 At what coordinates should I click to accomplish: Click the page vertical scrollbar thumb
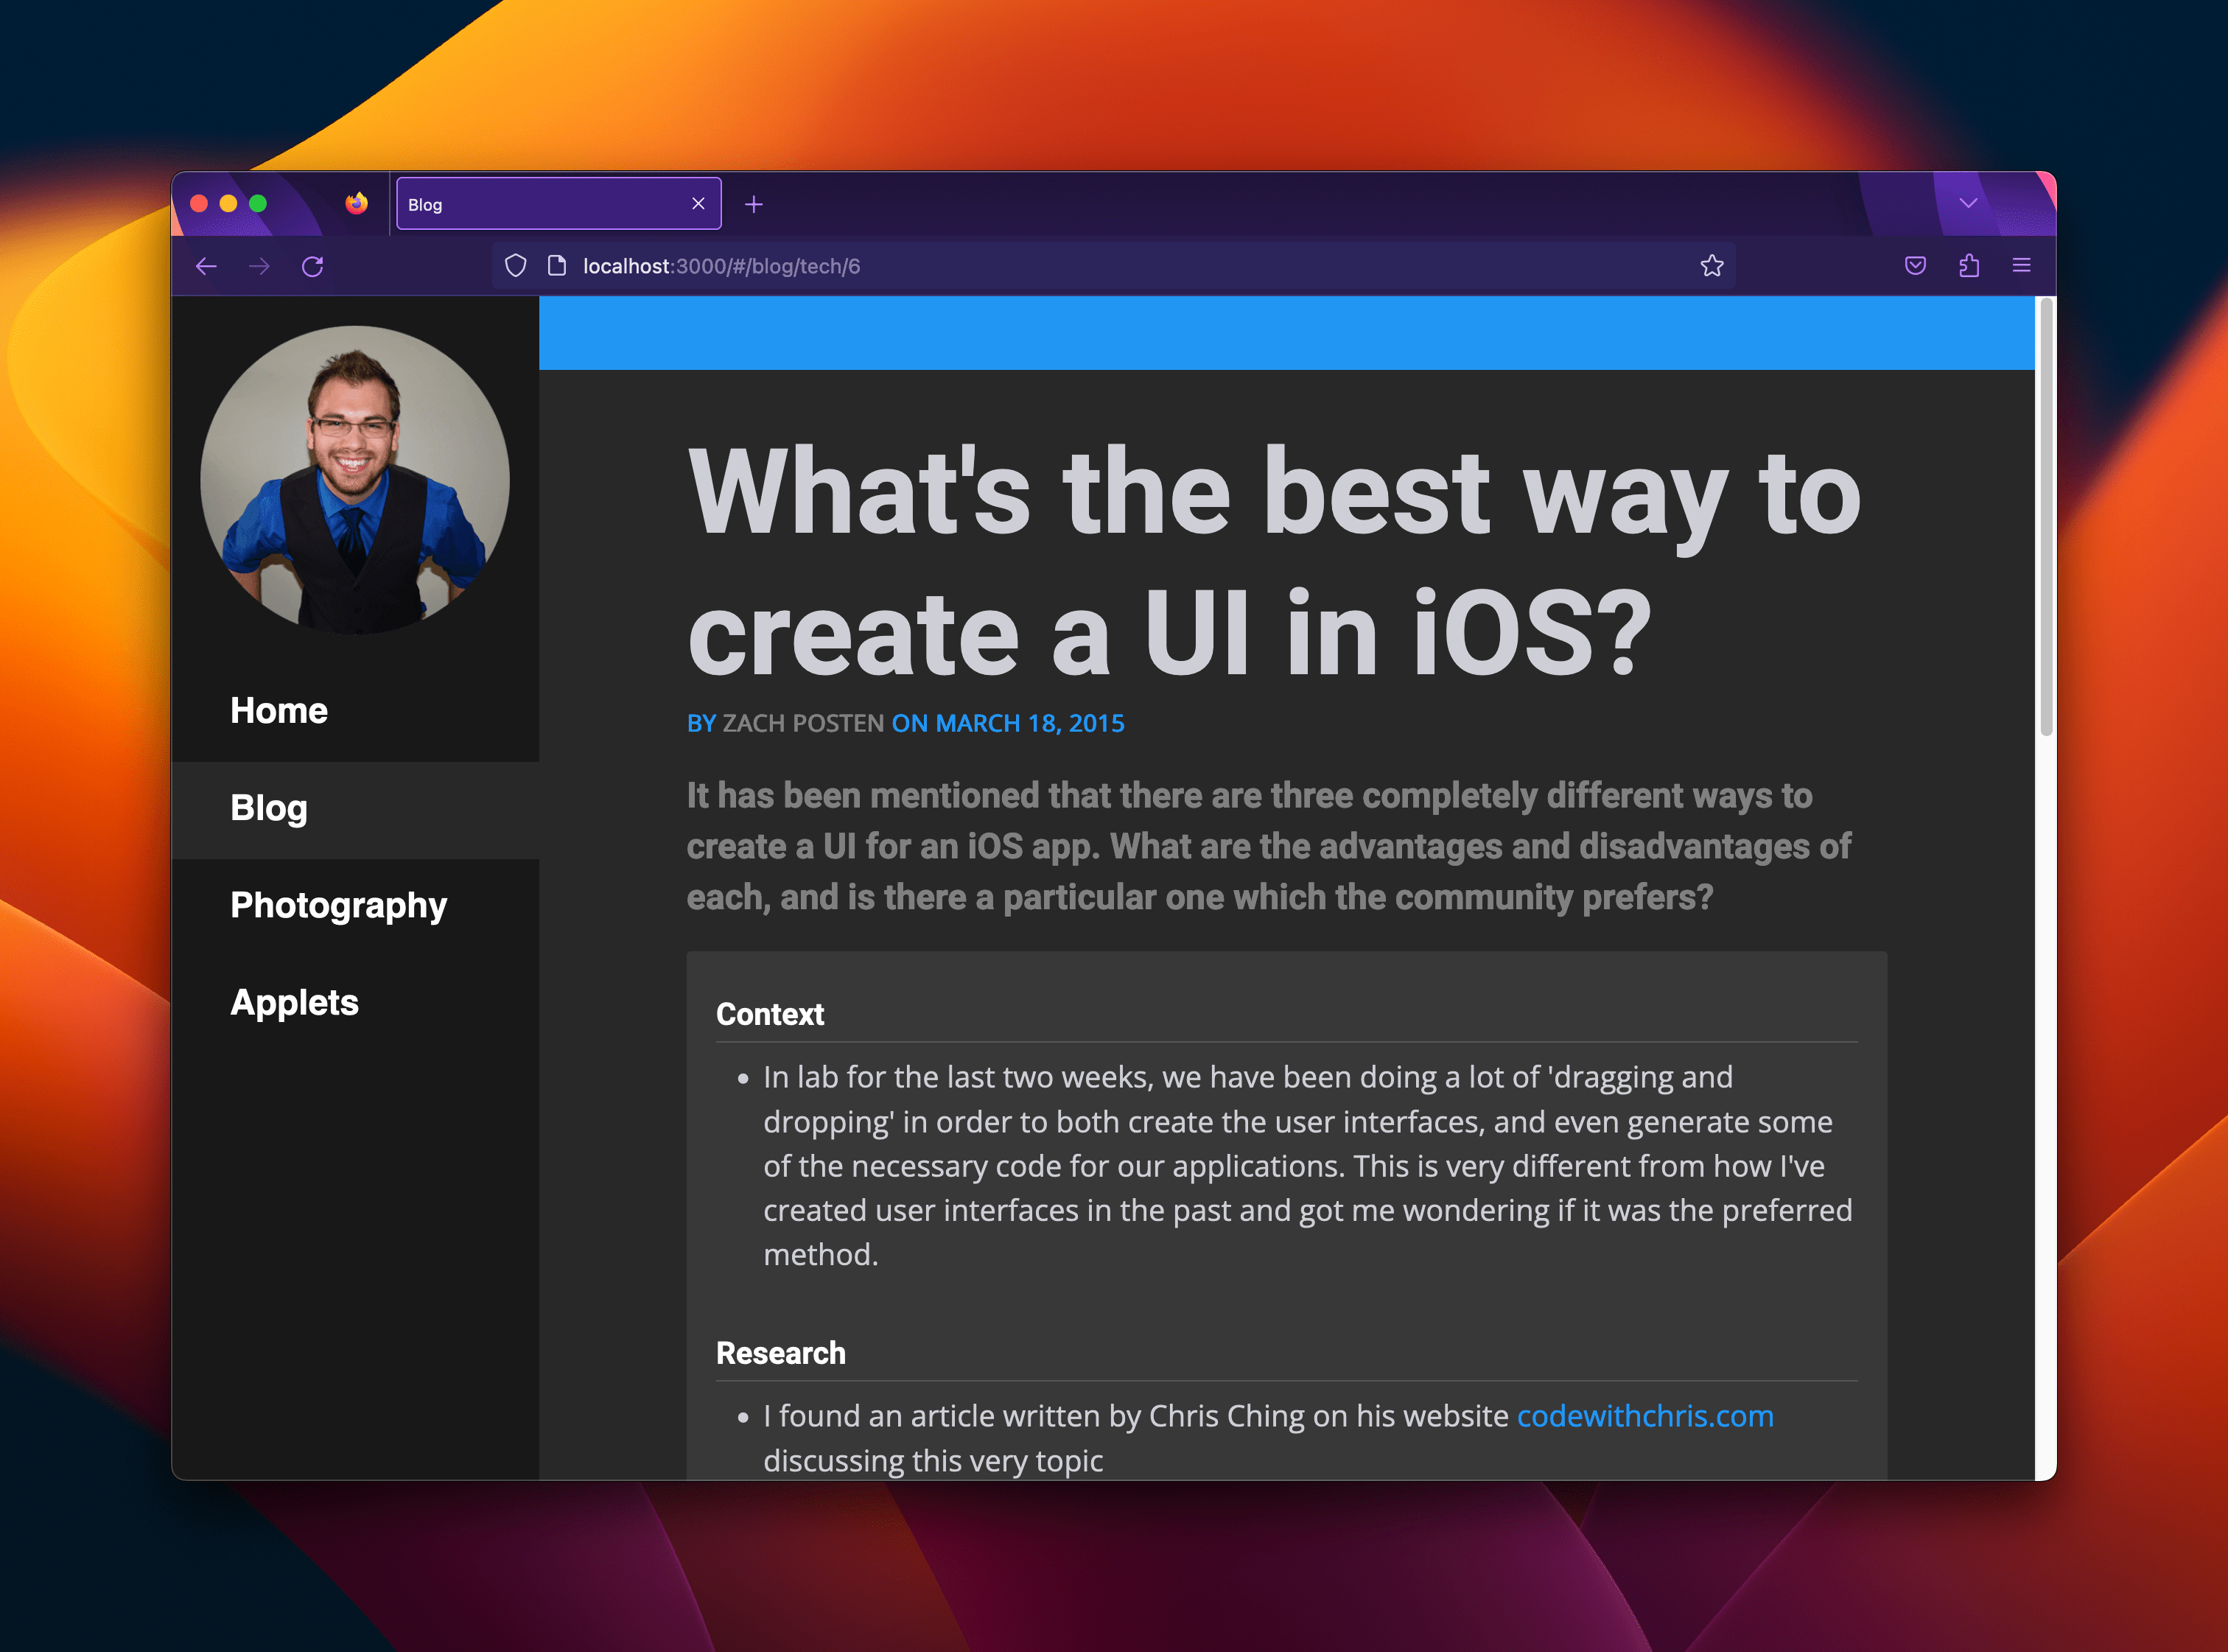[2046, 517]
